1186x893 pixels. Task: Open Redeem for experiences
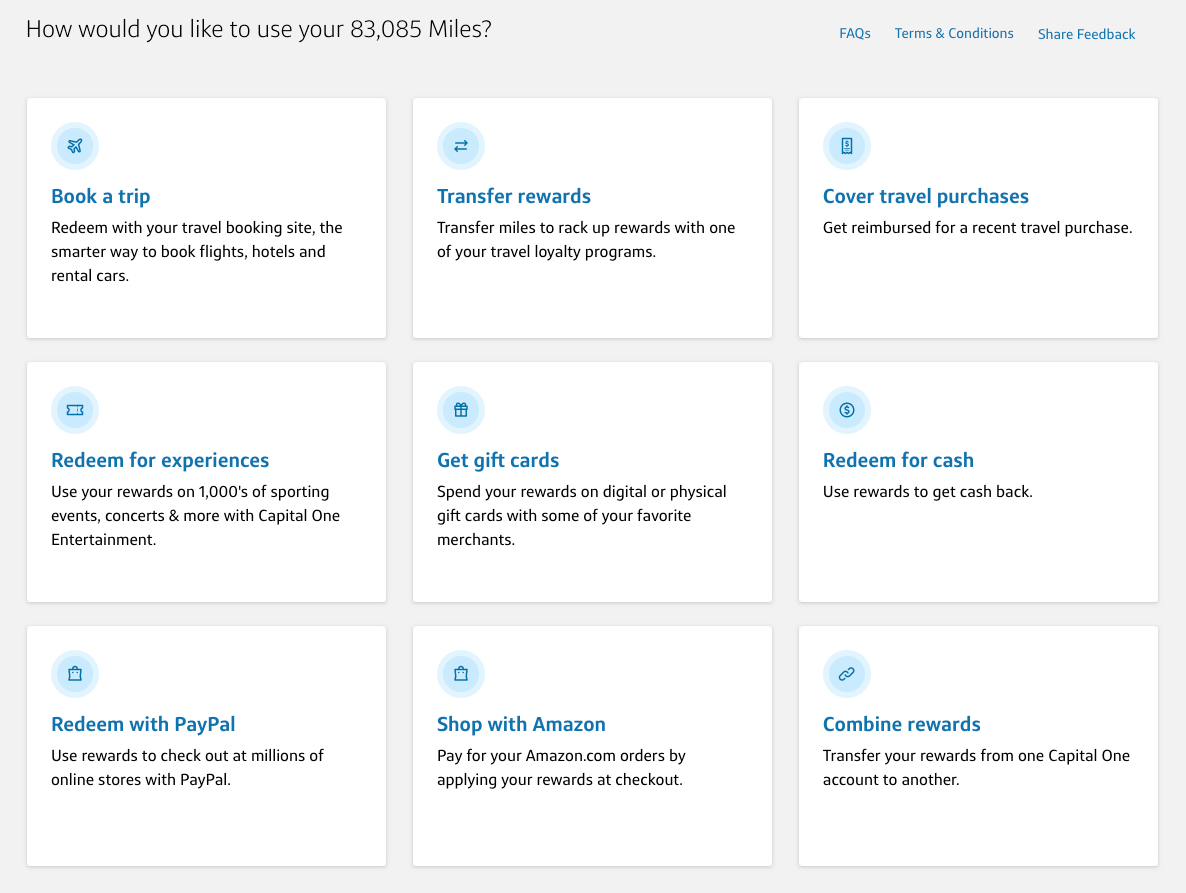point(159,460)
